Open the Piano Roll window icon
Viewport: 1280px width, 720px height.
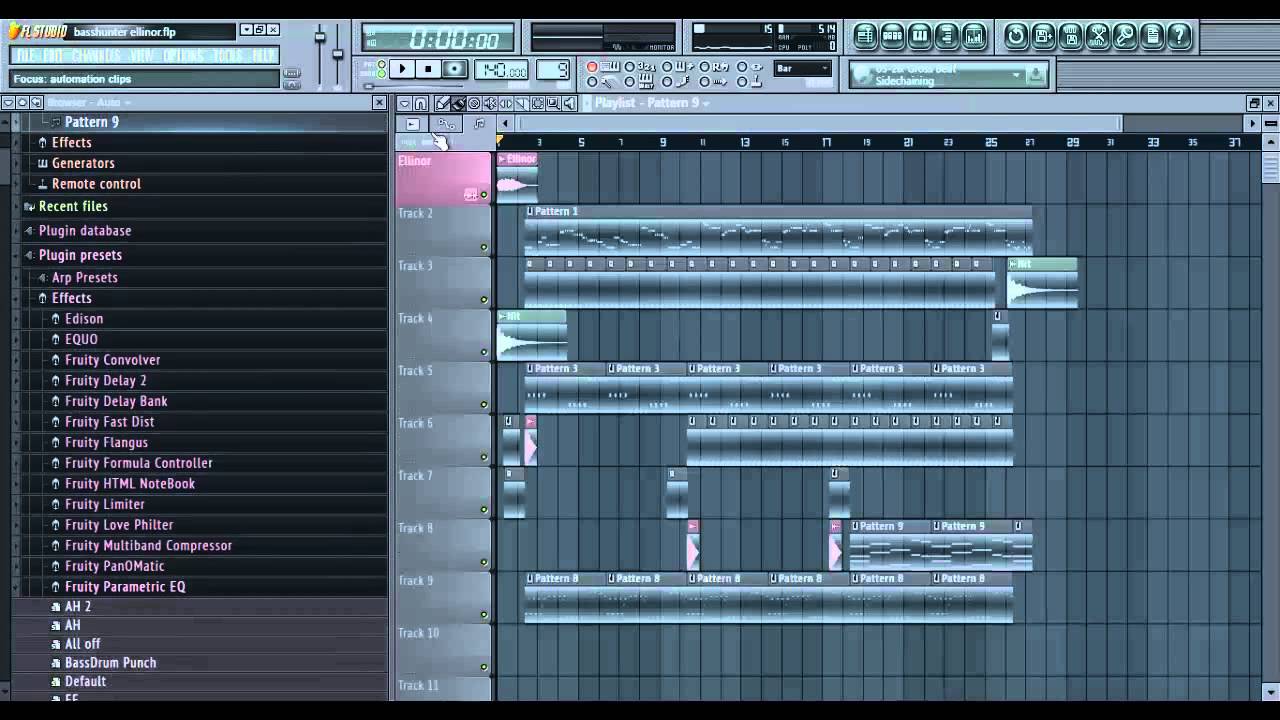920,36
